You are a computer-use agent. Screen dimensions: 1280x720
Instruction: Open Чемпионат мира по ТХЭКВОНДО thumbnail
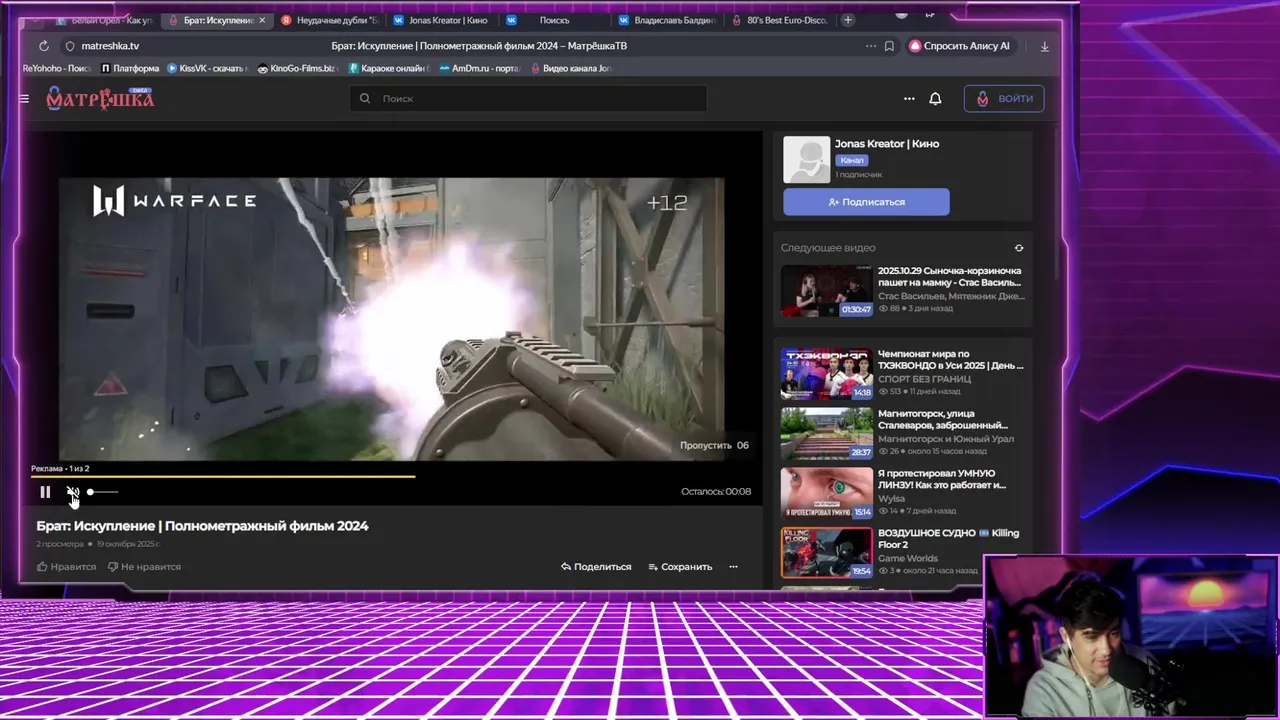827,374
